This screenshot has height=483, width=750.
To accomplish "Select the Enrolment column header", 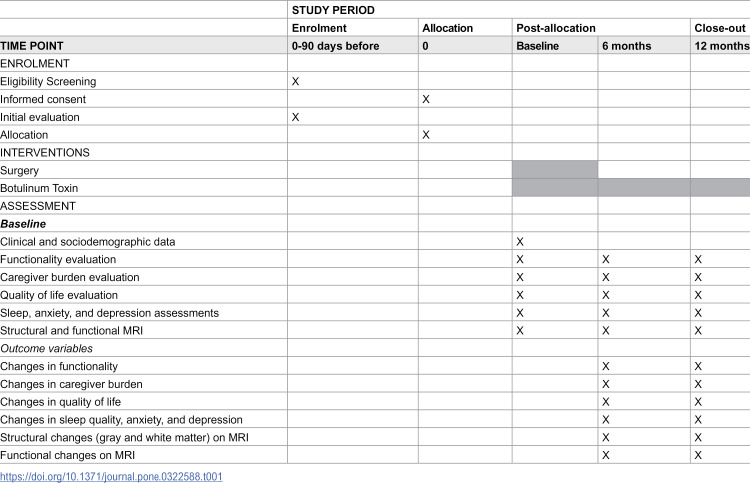I will [353, 28].
